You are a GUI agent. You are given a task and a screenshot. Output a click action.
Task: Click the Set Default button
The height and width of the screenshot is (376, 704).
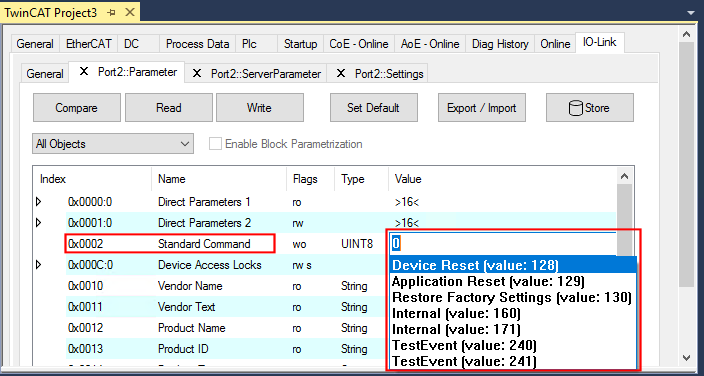coord(373,108)
